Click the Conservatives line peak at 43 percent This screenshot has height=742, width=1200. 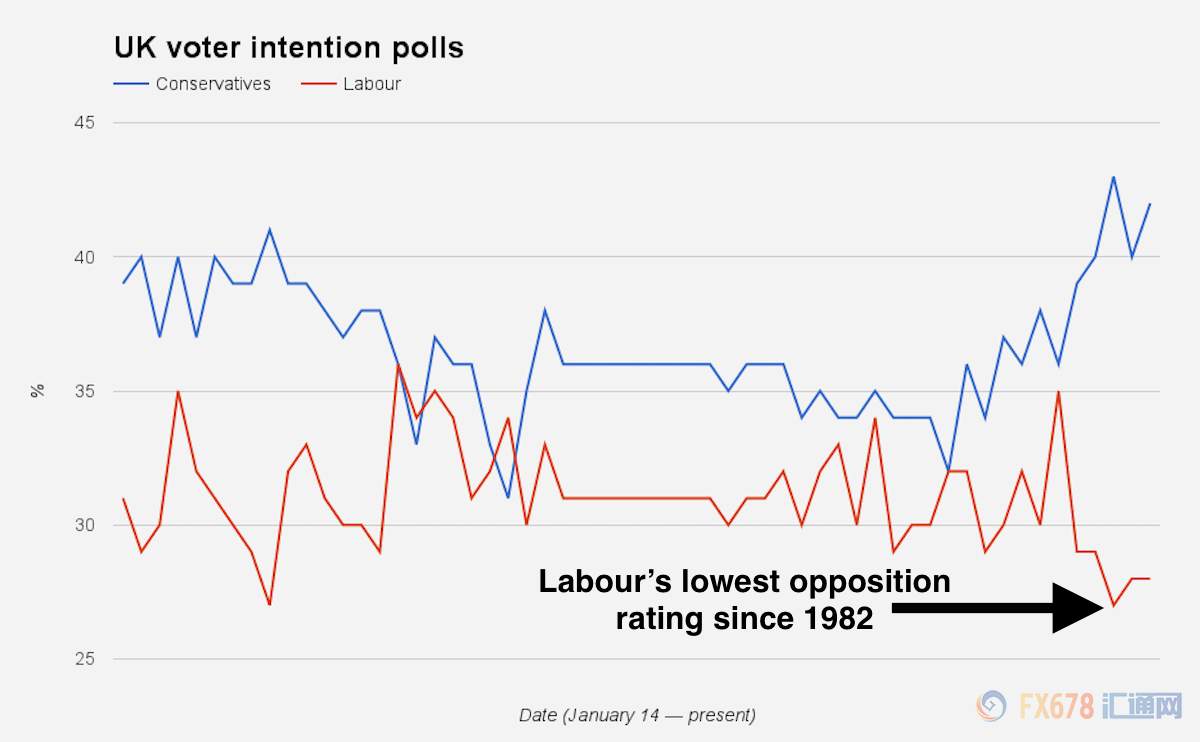click(1113, 177)
